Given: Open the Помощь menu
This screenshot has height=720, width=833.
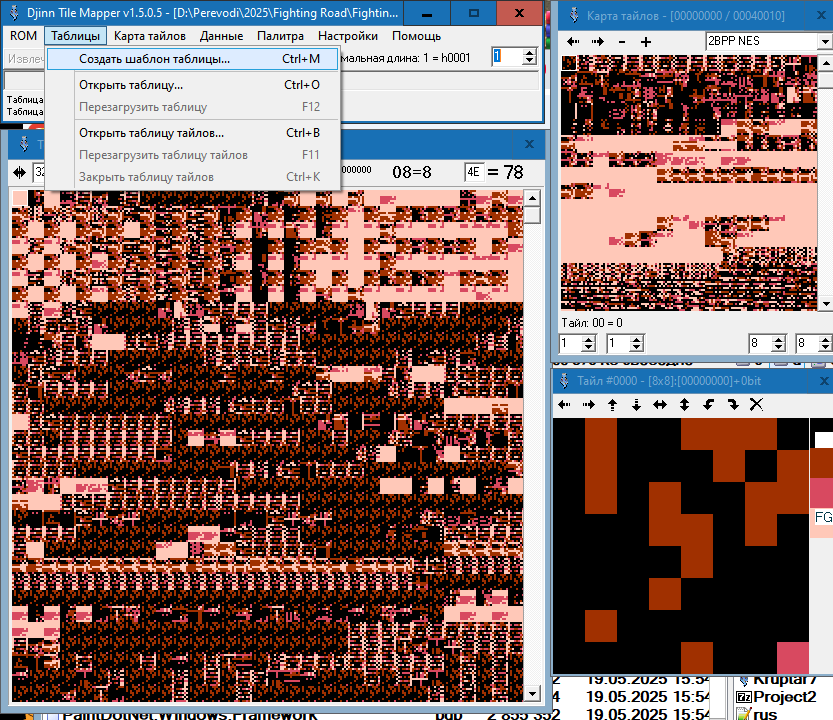Looking at the screenshot, I should (x=416, y=36).
